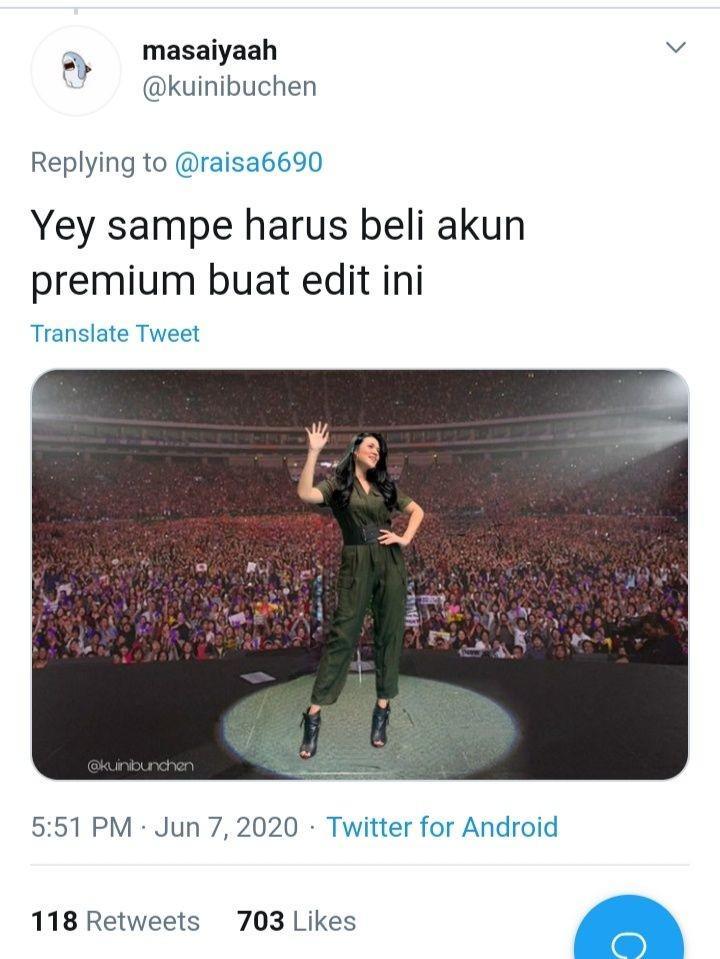Viewport: 720px width, 959px height.
Task: Open masaiyaah's profile avatar
Action: coord(76,70)
